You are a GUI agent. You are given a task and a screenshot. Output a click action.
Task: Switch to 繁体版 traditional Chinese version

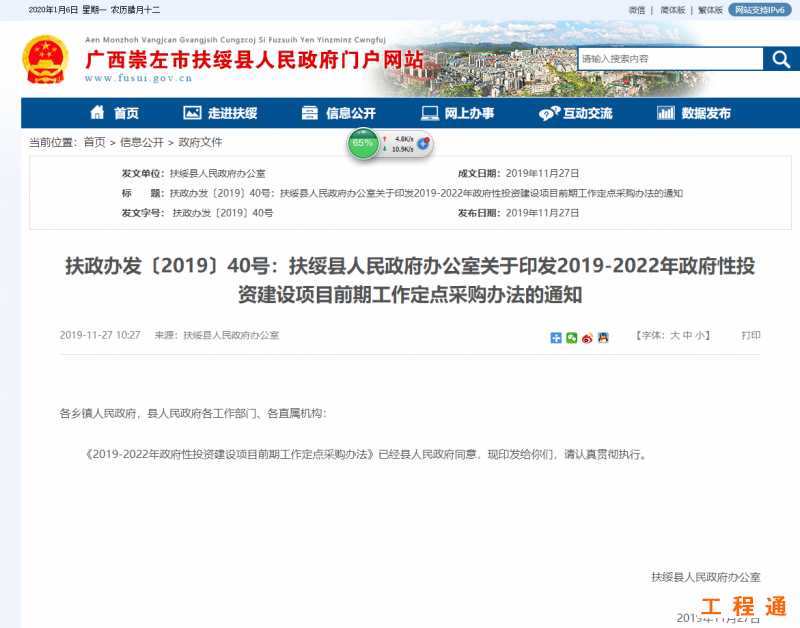(x=709, y=9)
